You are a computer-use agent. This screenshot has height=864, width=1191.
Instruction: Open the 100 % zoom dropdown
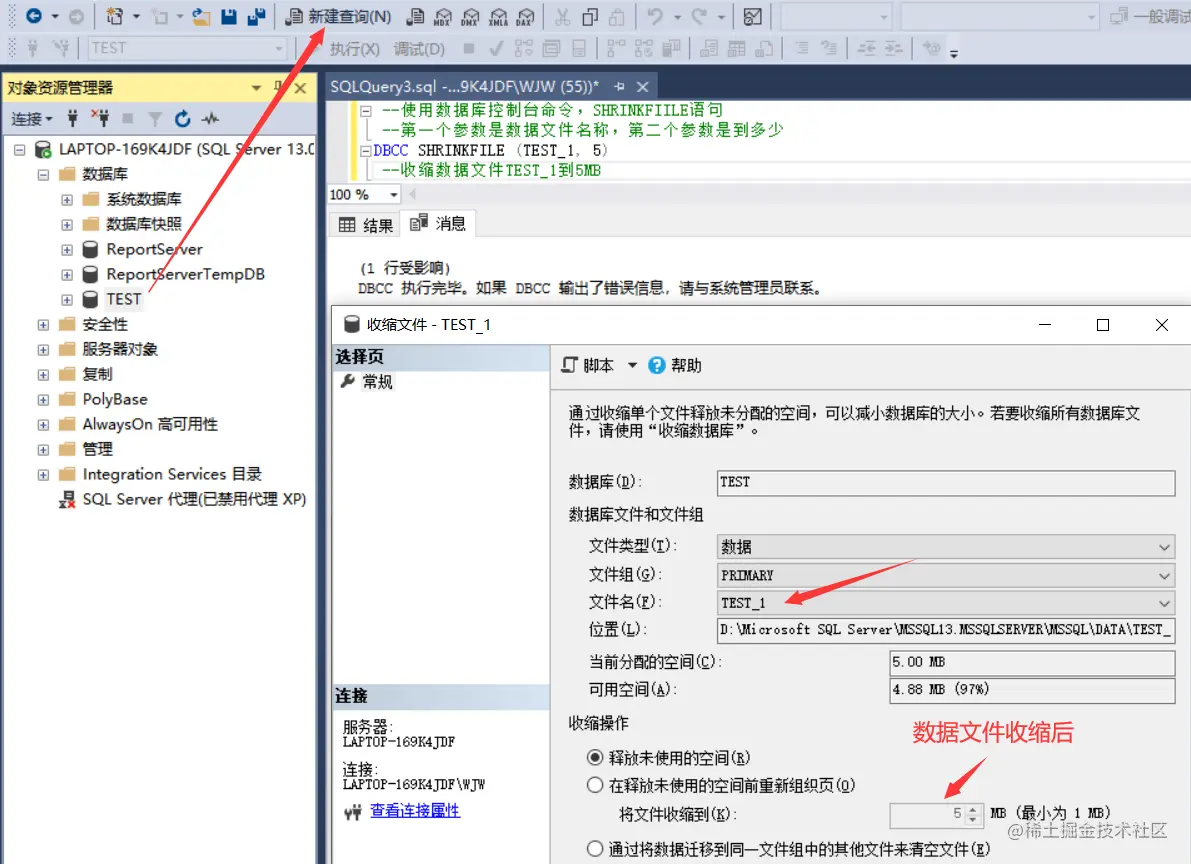pyautogui.click(x=393, y=195)
